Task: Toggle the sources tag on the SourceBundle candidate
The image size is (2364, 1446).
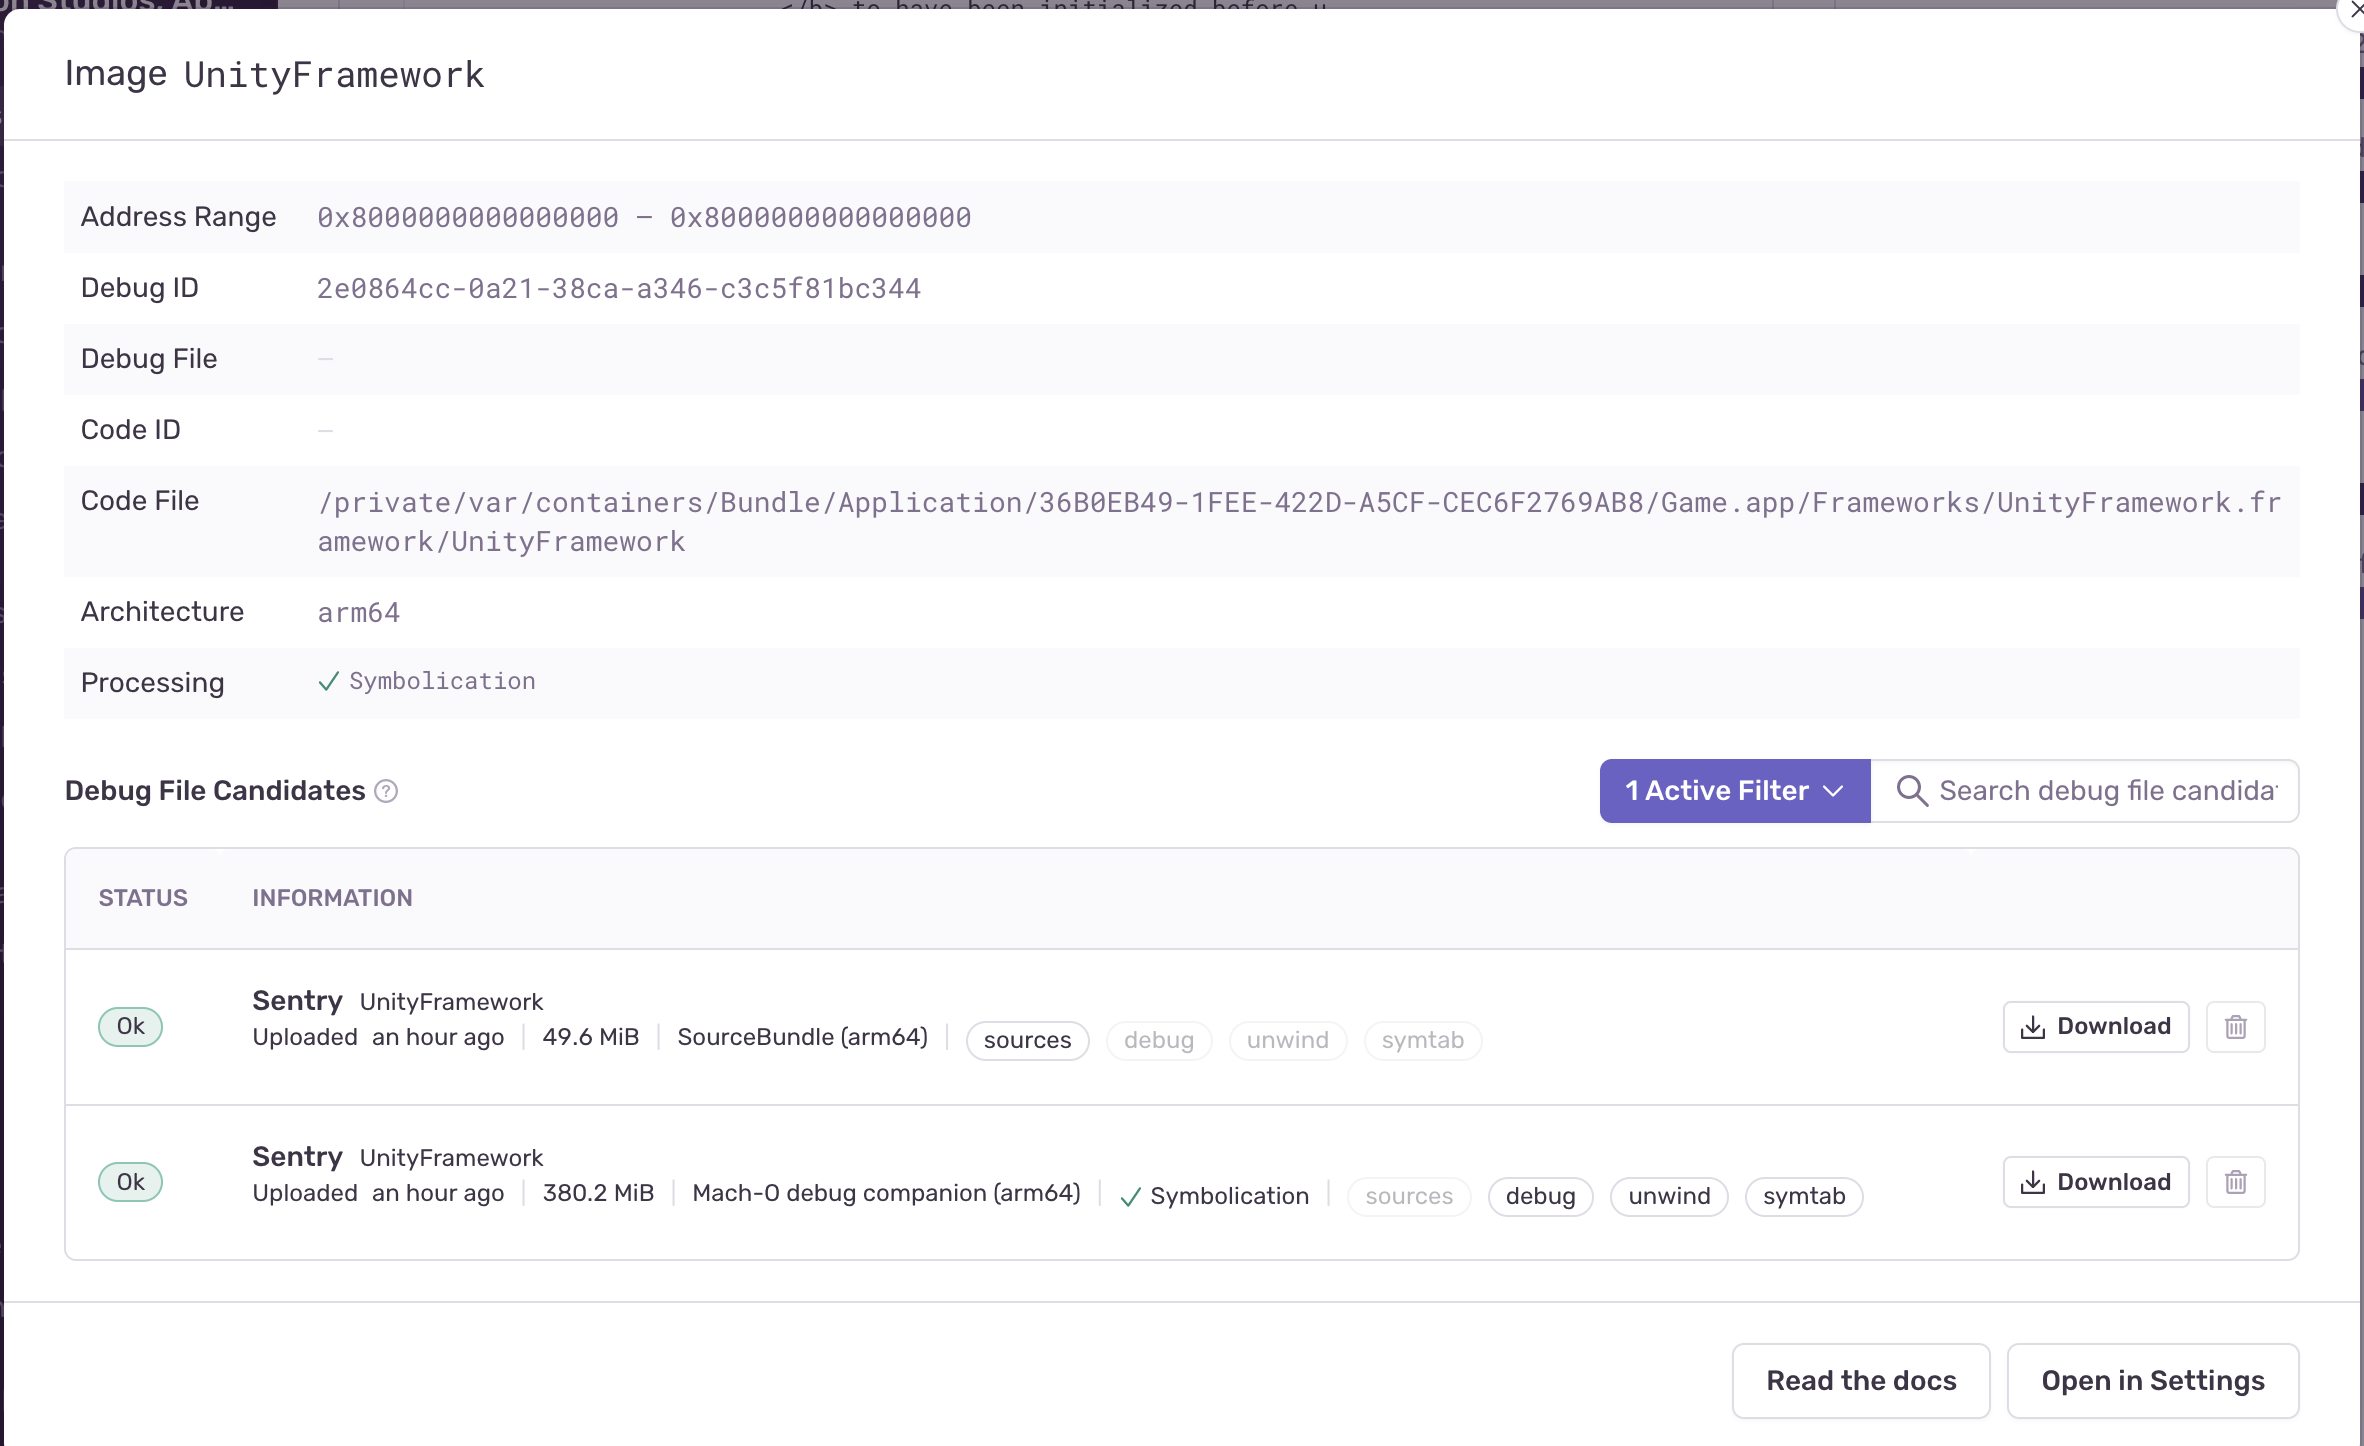Action: pyautogui.click(x=1027, y=1040)
